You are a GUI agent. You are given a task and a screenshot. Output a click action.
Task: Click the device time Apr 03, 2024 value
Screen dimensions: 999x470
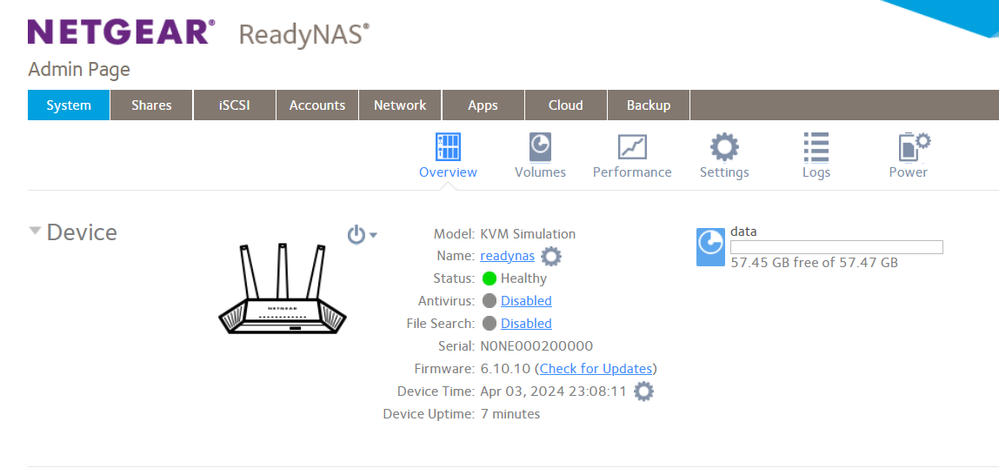553,391
